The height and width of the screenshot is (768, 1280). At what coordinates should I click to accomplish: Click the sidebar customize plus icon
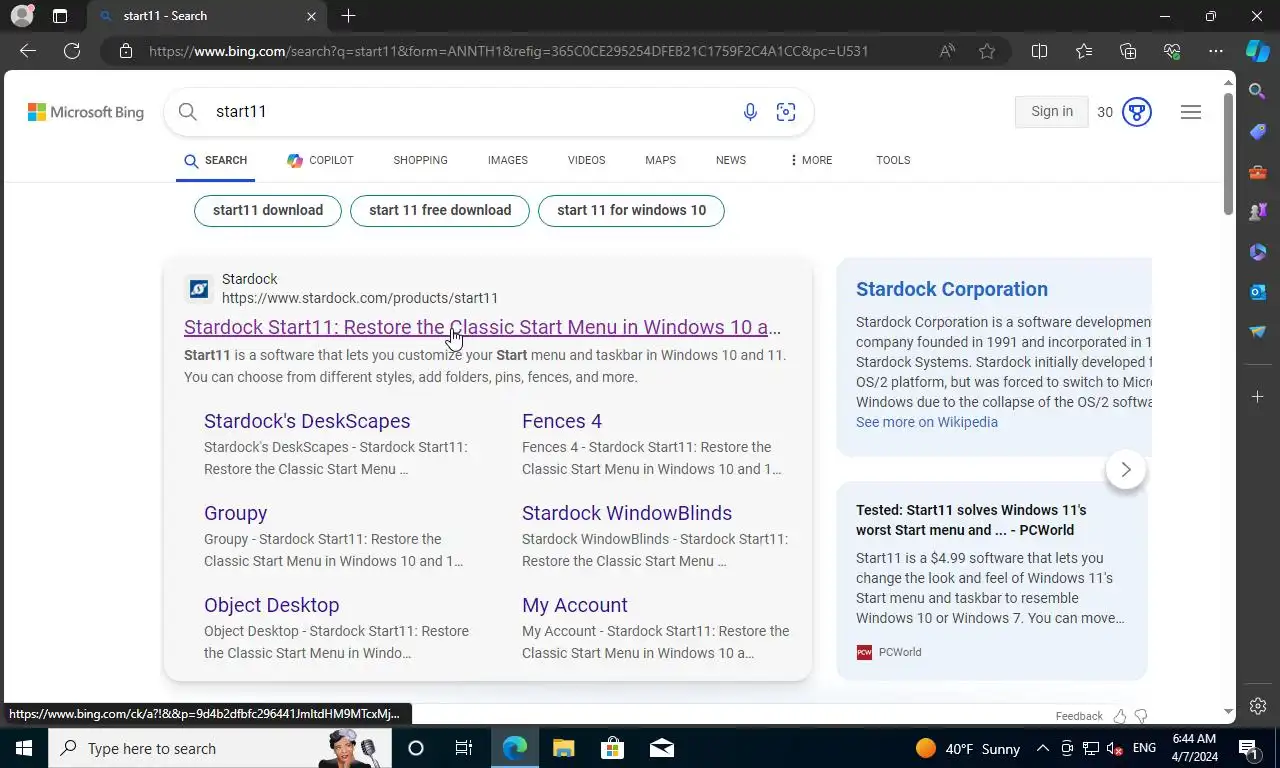pos(1258,397)
